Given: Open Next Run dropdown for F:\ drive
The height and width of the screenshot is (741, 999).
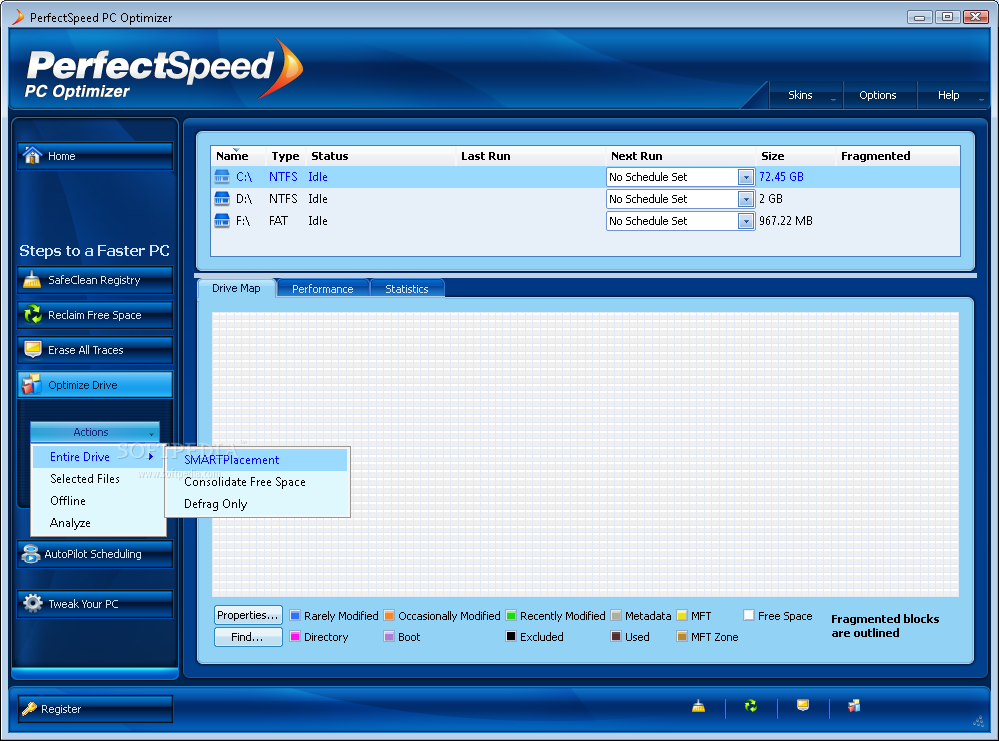Looking at the screenshot, I should (x=745, y=221).
